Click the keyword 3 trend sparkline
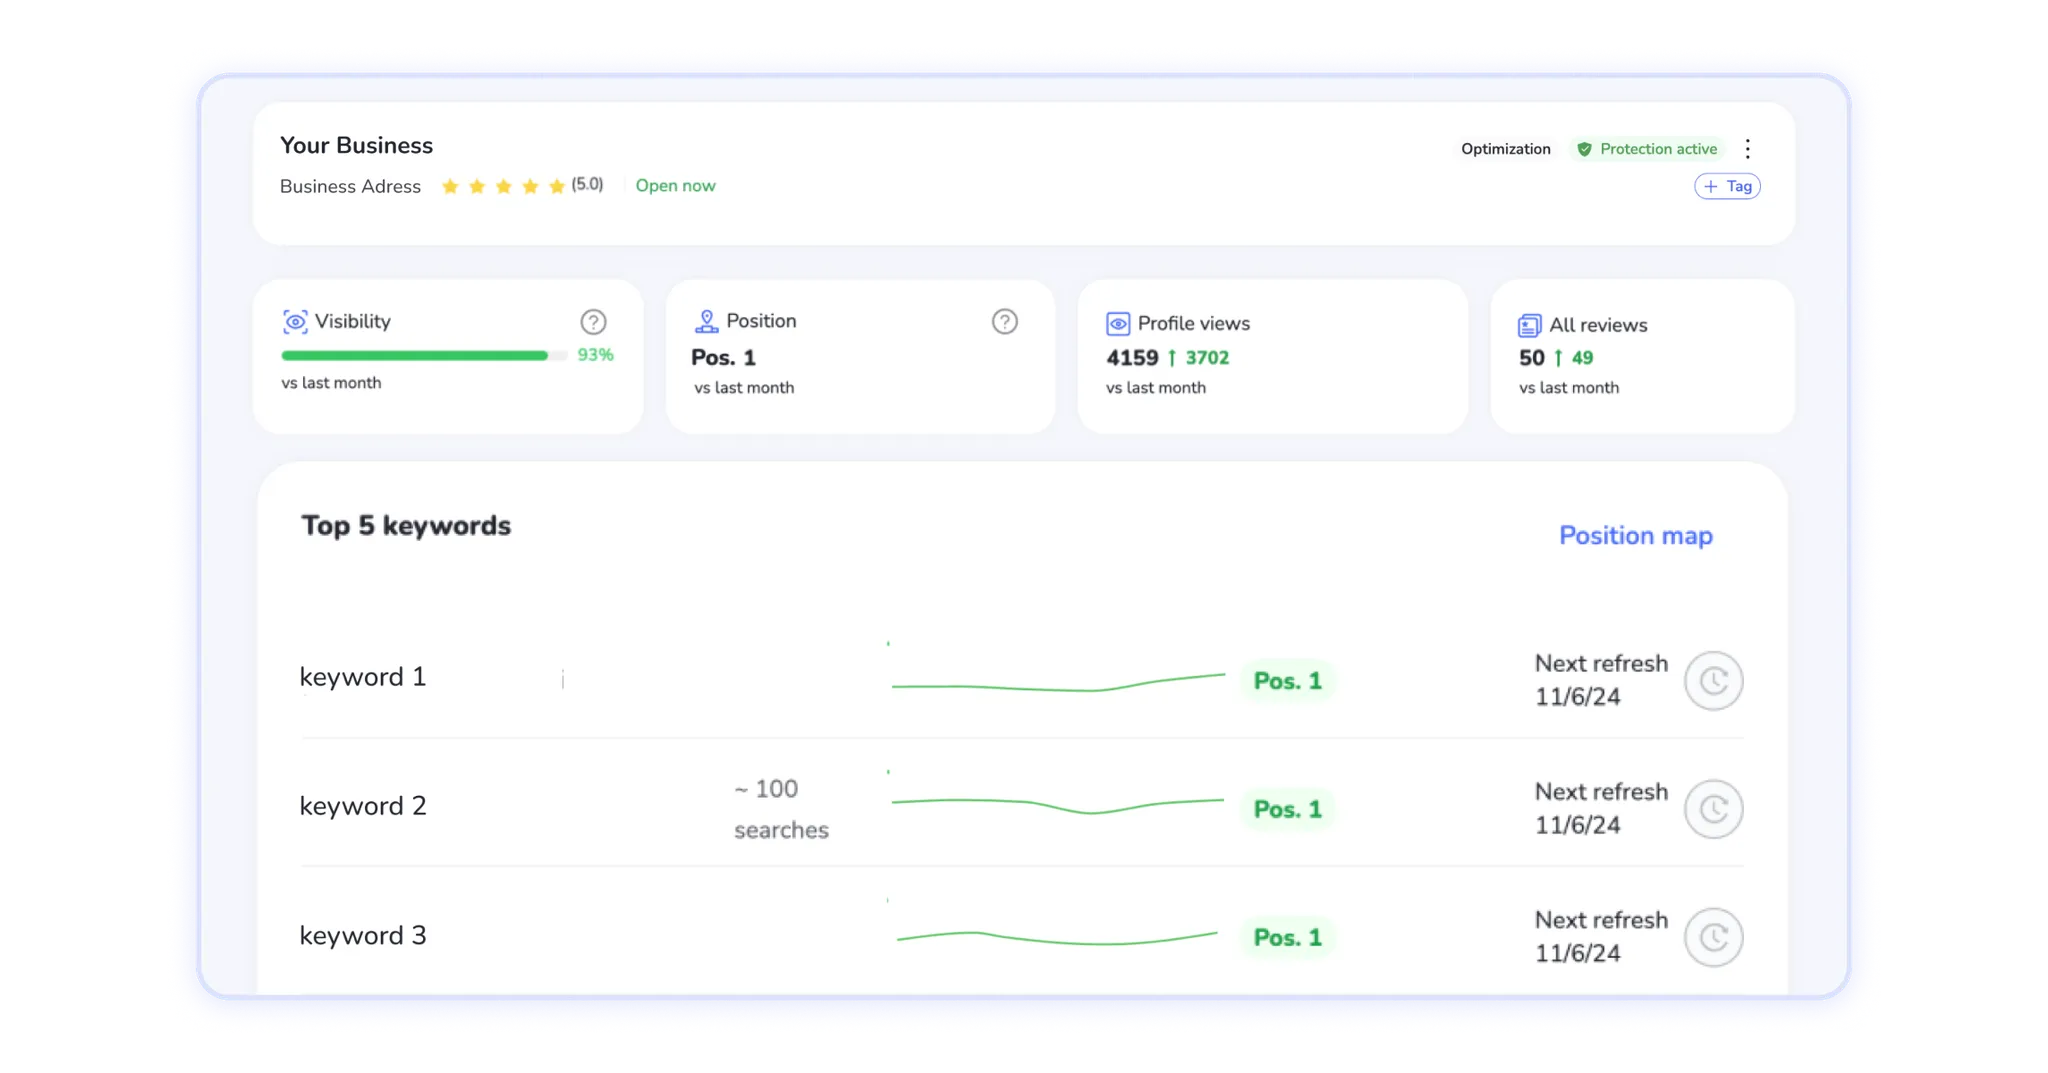Image resolution: width=2048 pixels, height=1073 pixels. (x=1057, y=938)
